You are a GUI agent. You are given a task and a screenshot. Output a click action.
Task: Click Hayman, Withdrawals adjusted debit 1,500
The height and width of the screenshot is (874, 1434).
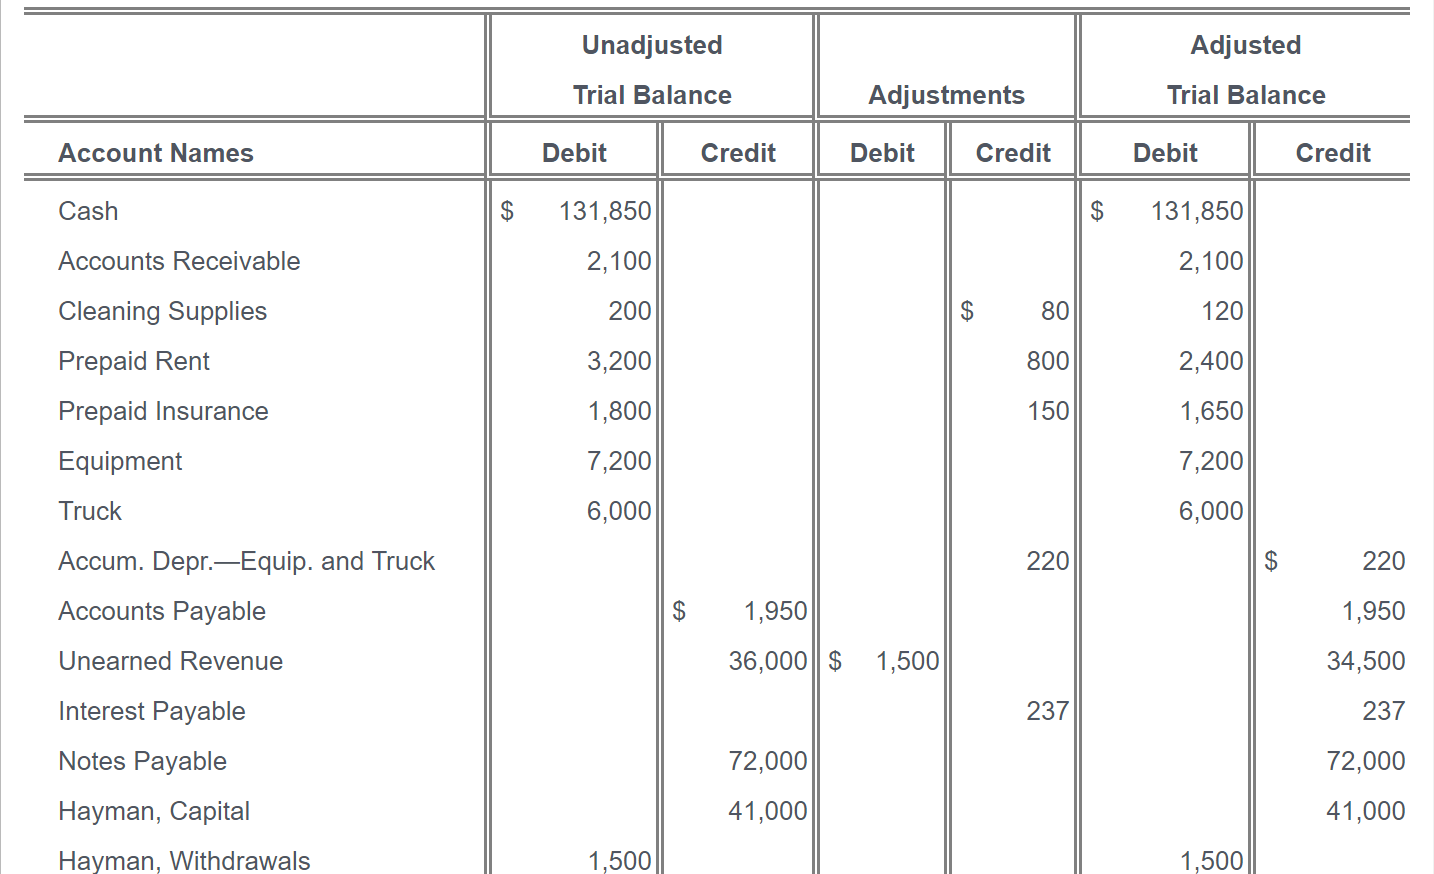point(1211,861)
